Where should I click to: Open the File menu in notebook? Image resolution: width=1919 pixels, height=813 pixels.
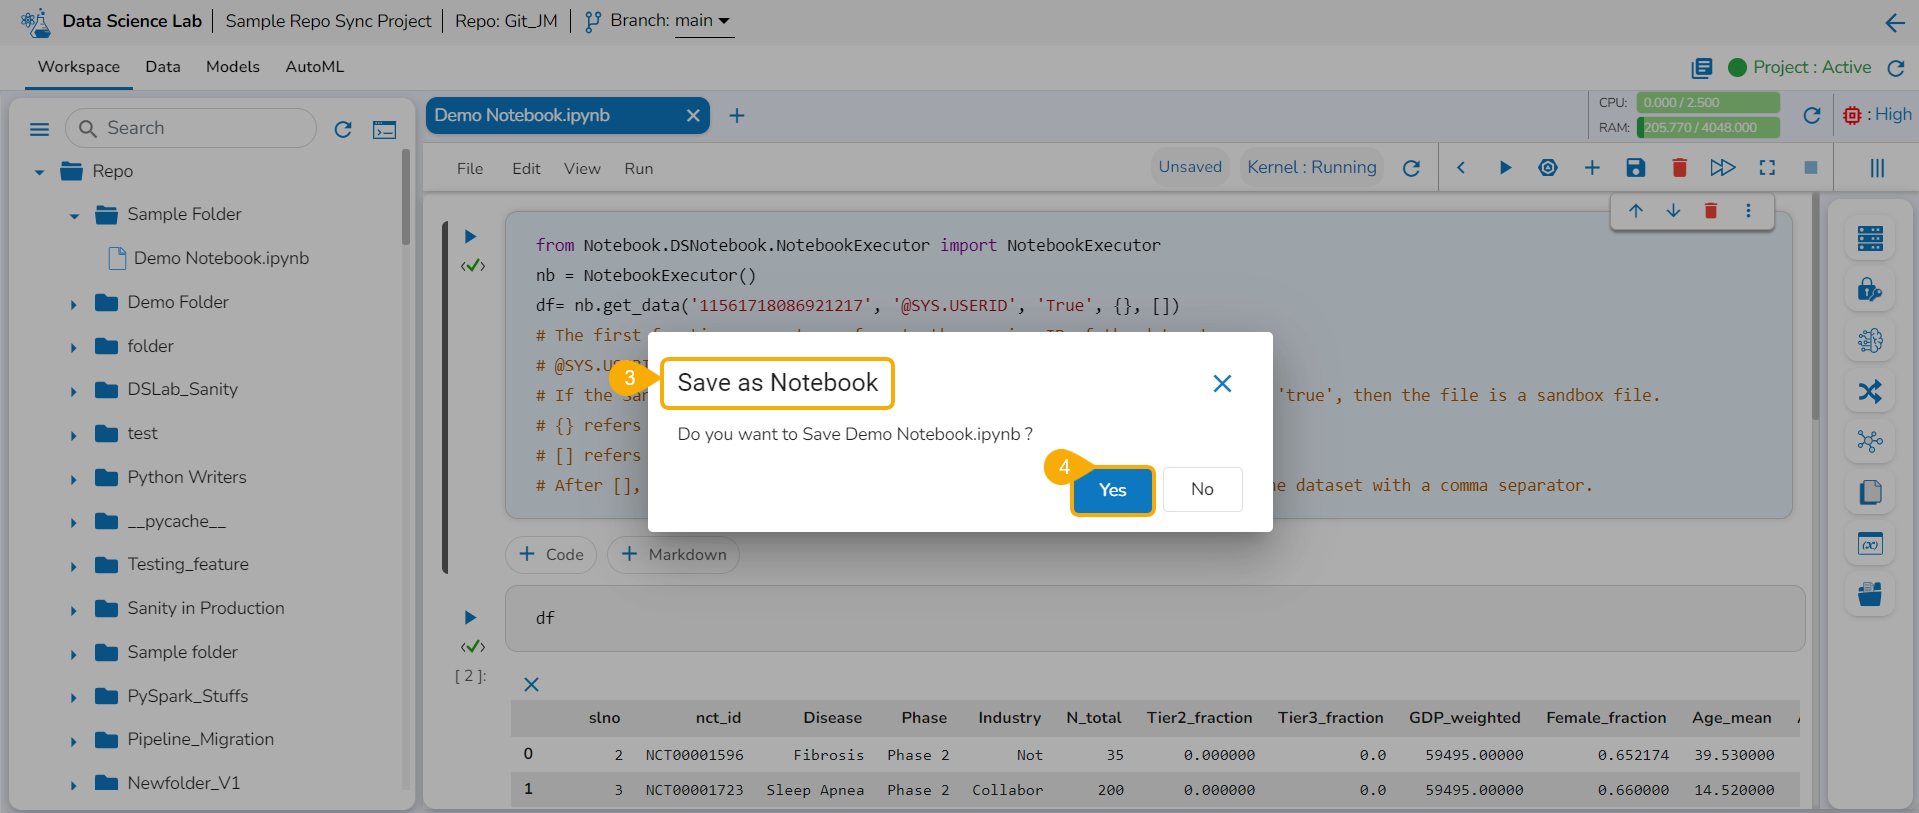point(469,169)
